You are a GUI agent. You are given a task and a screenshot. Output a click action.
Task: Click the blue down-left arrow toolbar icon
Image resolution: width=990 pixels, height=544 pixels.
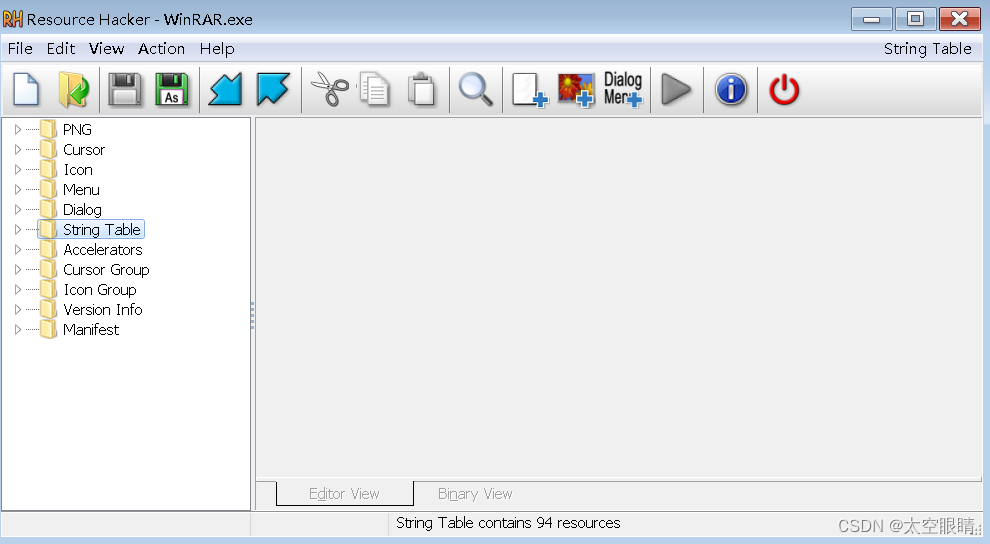(225, 89)
